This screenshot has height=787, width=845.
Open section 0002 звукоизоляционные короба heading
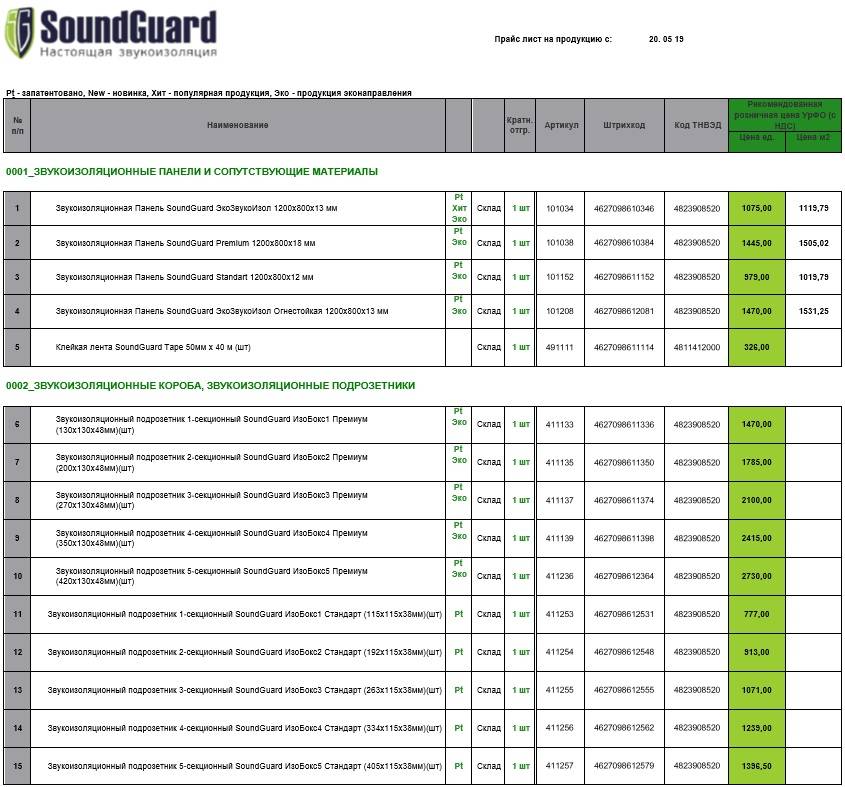tap(211, 386)
